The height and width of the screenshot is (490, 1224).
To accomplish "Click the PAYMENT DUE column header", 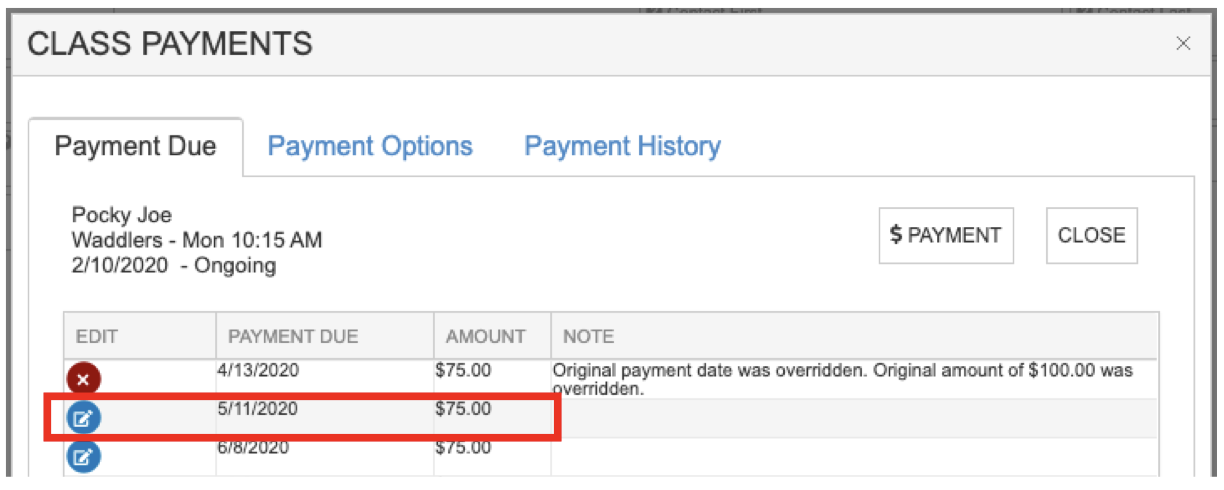I will click(x=293, y=336).
